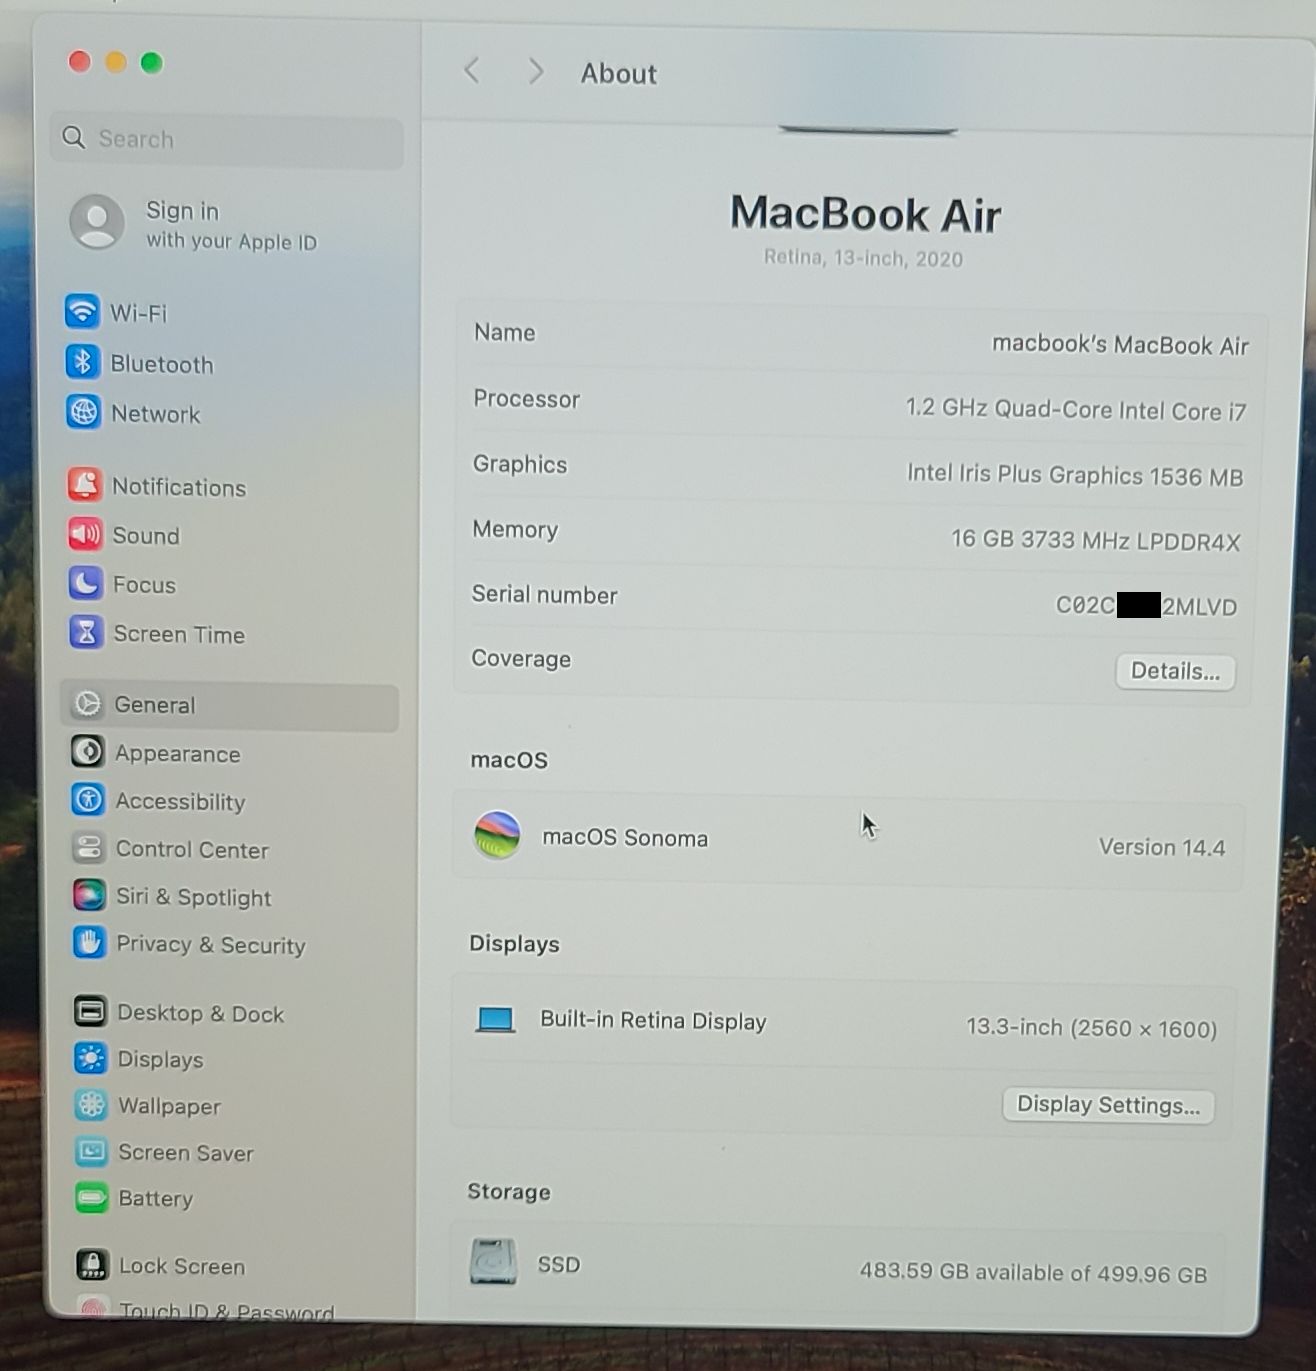
Task: Open Notifications via its bell icon
Action: tap(85, 485)
